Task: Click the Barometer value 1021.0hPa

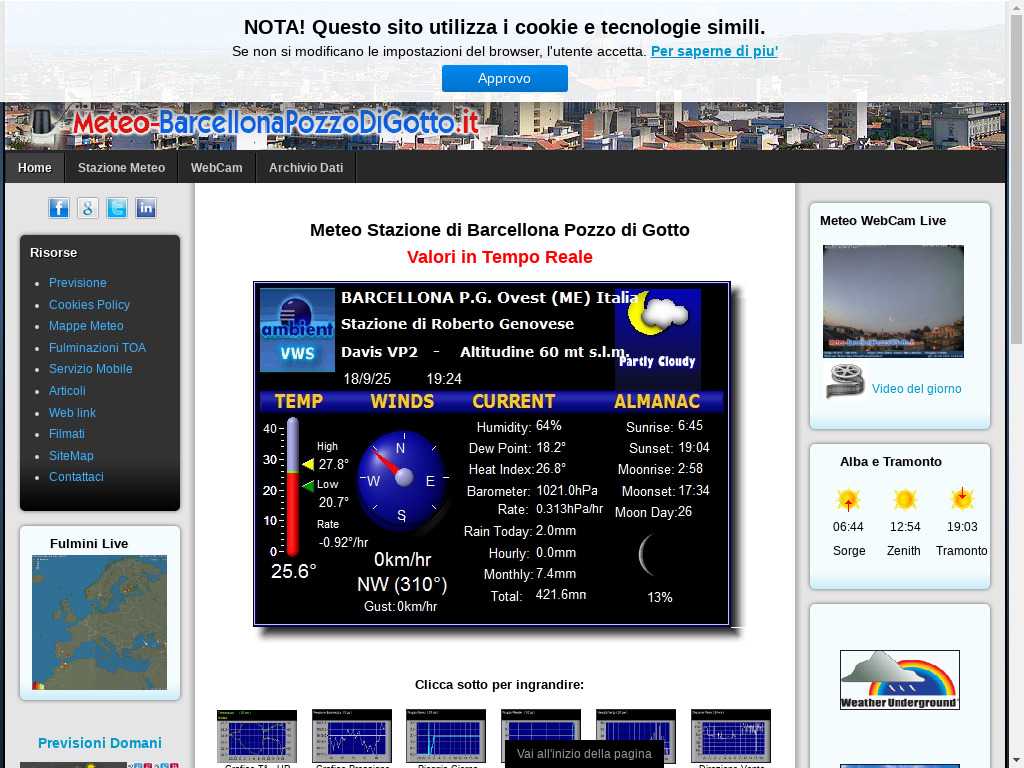Action: pyautogui.click(x=566, y=490)
